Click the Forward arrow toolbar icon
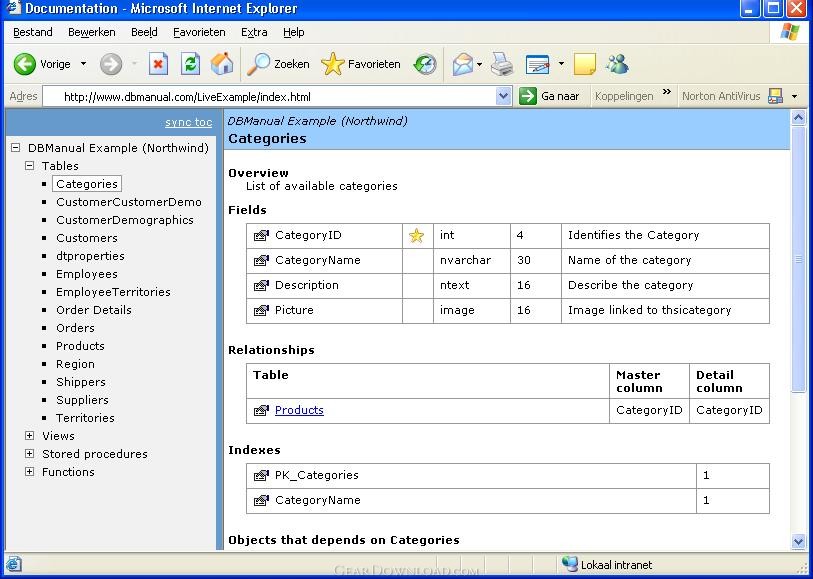This screenshot has width=813, height=579. point(110,64)
